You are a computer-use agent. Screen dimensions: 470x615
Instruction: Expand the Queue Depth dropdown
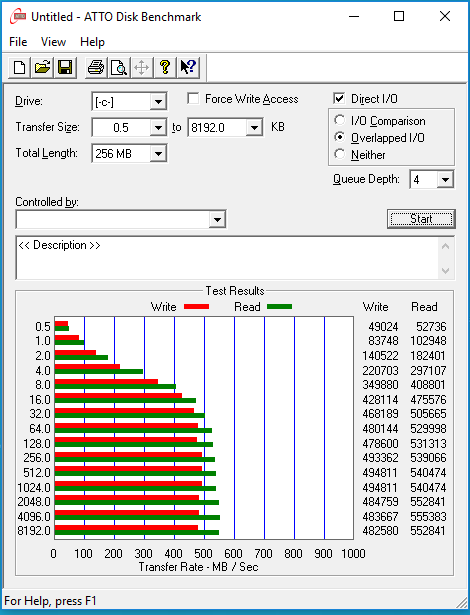pyautogui.click(x=445, y=180)
